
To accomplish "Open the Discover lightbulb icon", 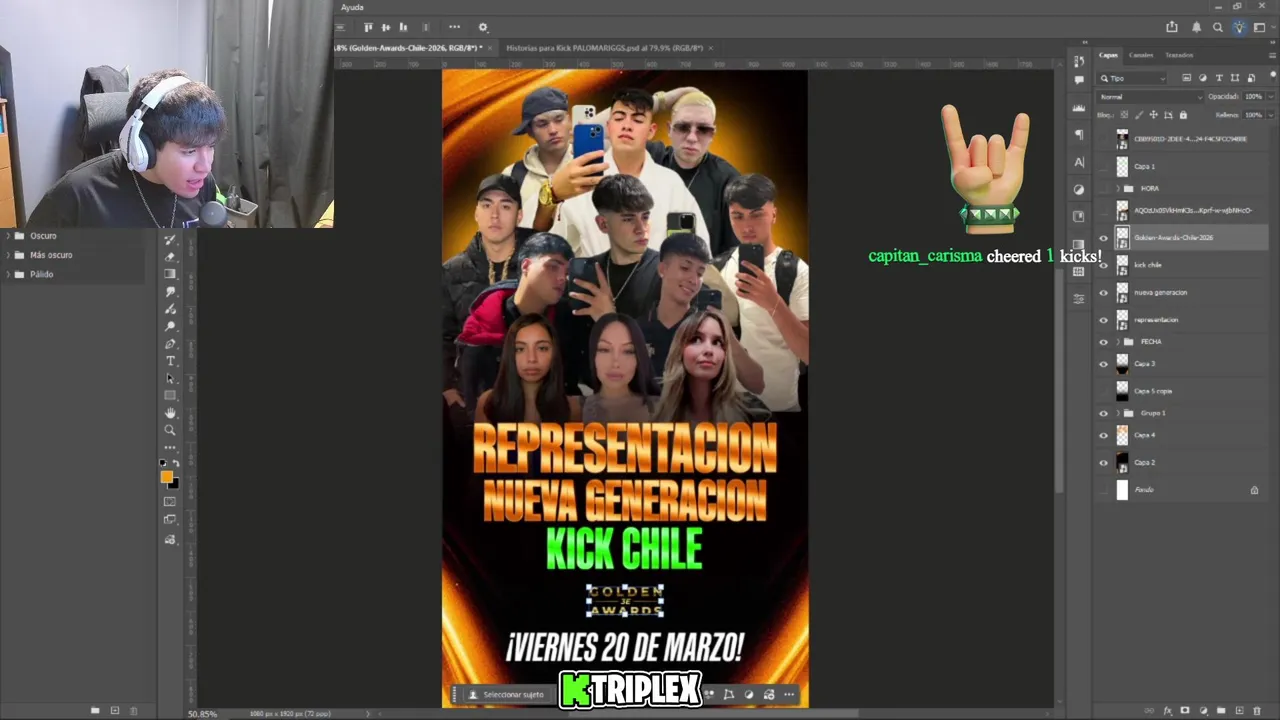I will coord(1239,27).
